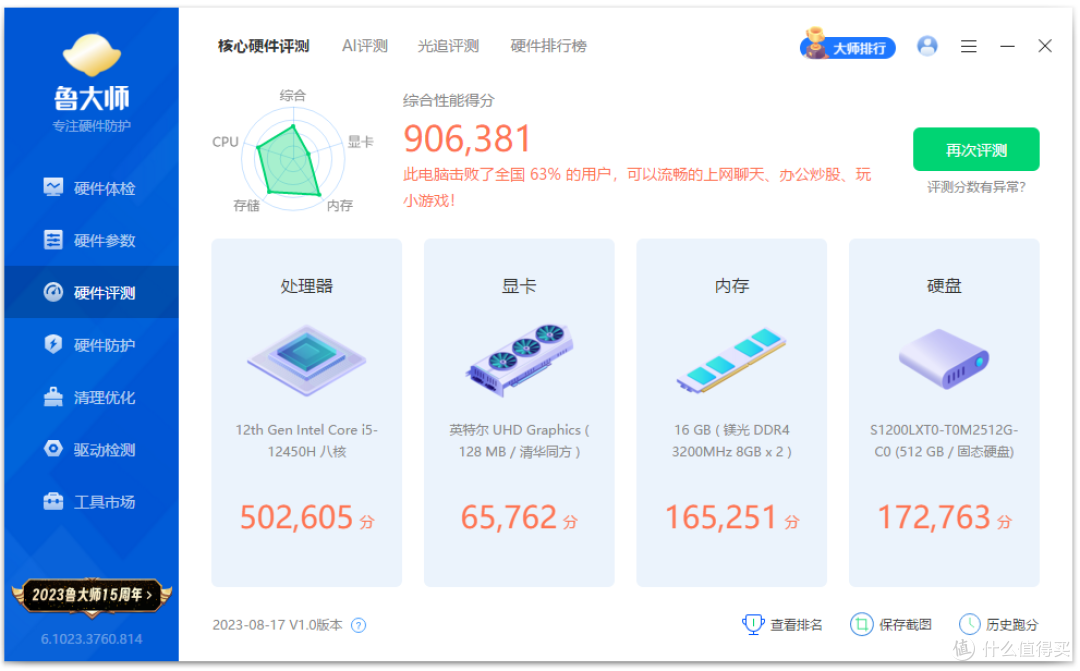The width and height of the screenshot is (1080, 671).
Task: Click the 击败了全国 63% 的用户 message
Action: pyautogui.click(x=637, y=187)
